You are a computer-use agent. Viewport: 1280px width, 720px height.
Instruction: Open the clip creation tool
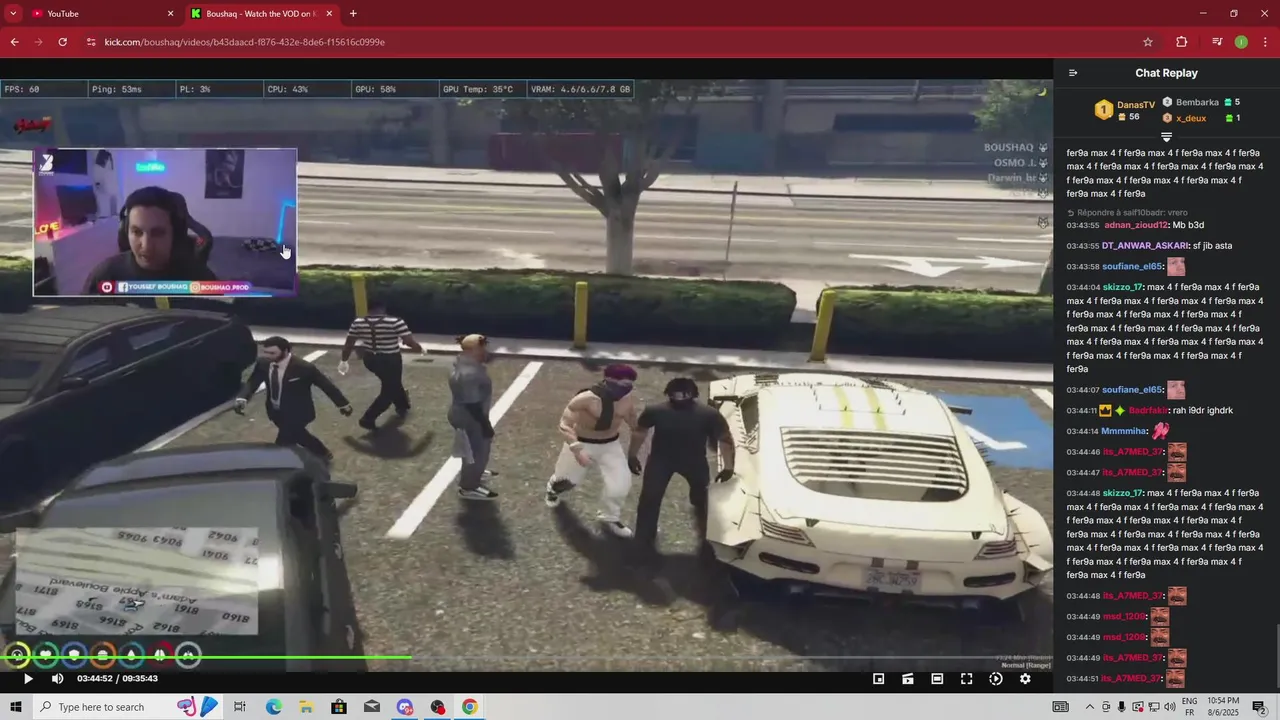tap(908, 679)
